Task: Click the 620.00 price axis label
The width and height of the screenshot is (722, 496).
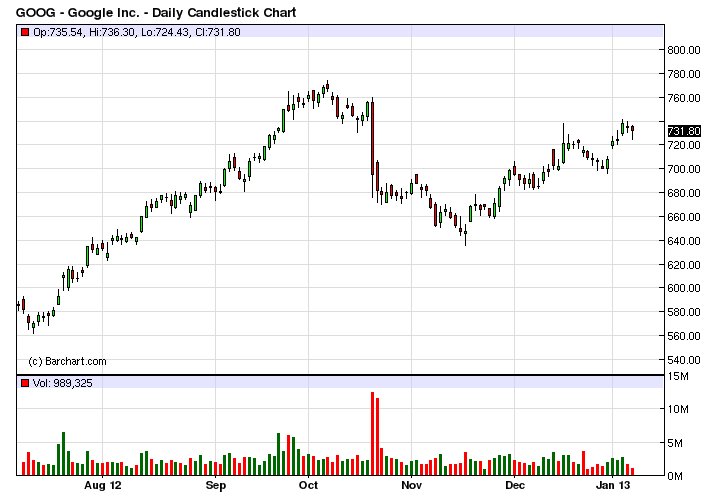Action: pos(684,265)
